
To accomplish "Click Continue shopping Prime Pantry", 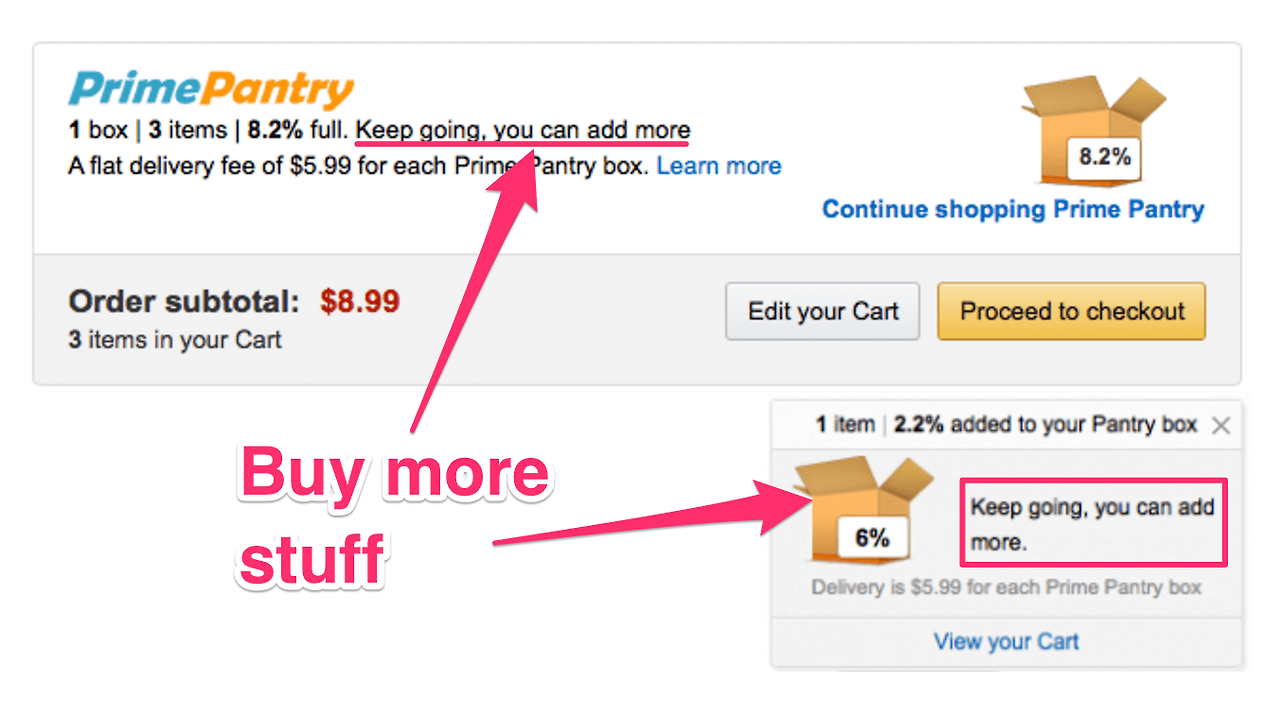I will (x=1012, y=209).
